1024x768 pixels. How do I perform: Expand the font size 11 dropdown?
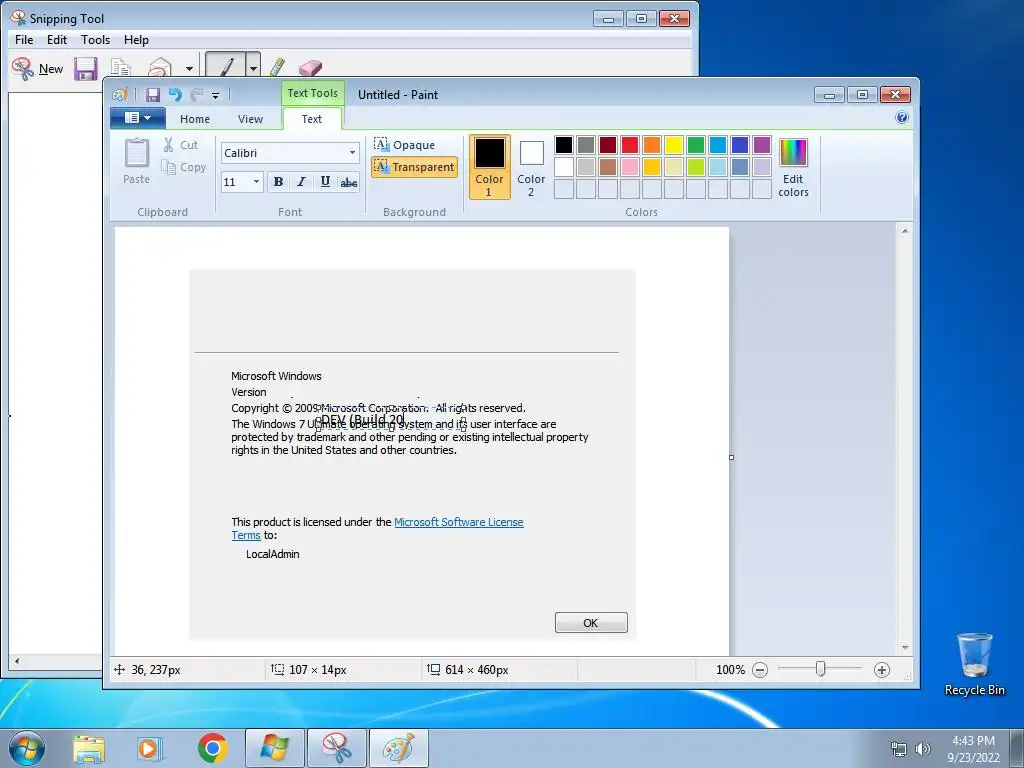click(x=256, y=182)
